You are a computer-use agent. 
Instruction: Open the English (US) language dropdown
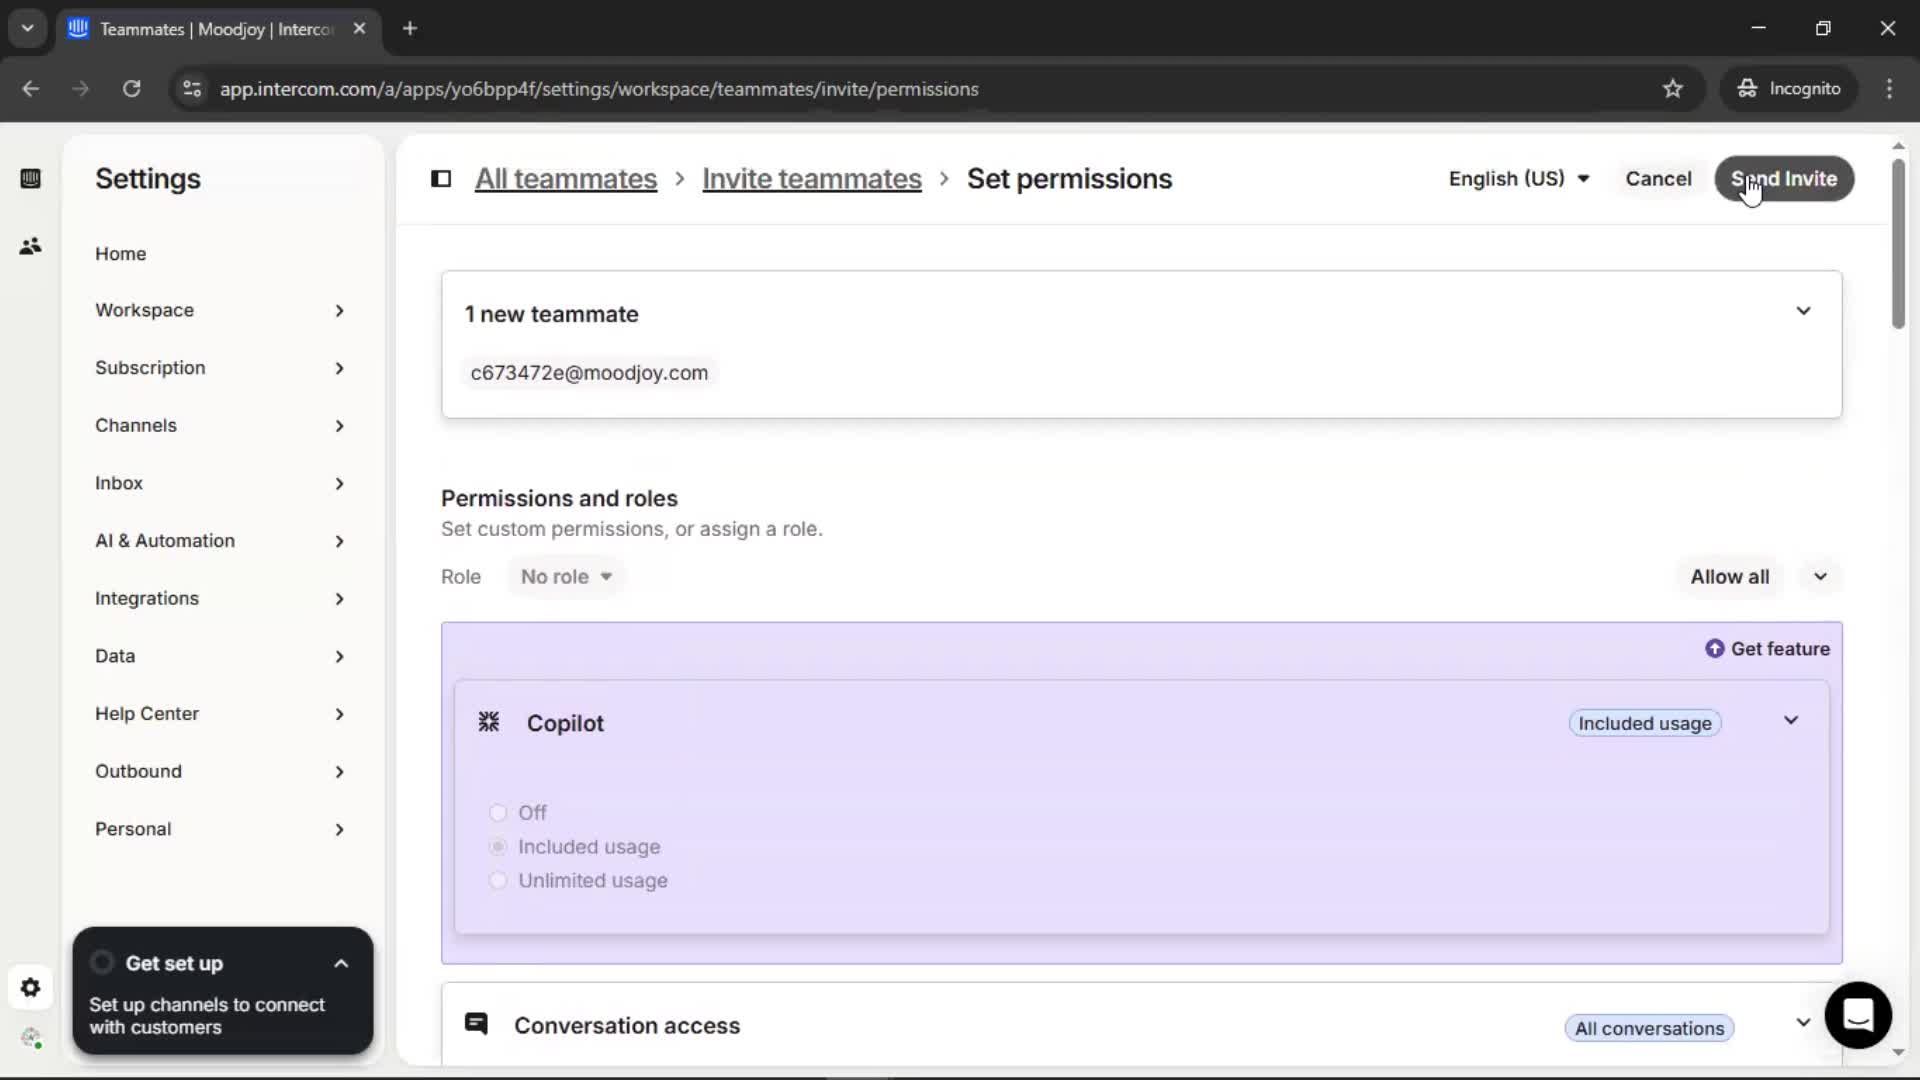[x=1519, y=179]
